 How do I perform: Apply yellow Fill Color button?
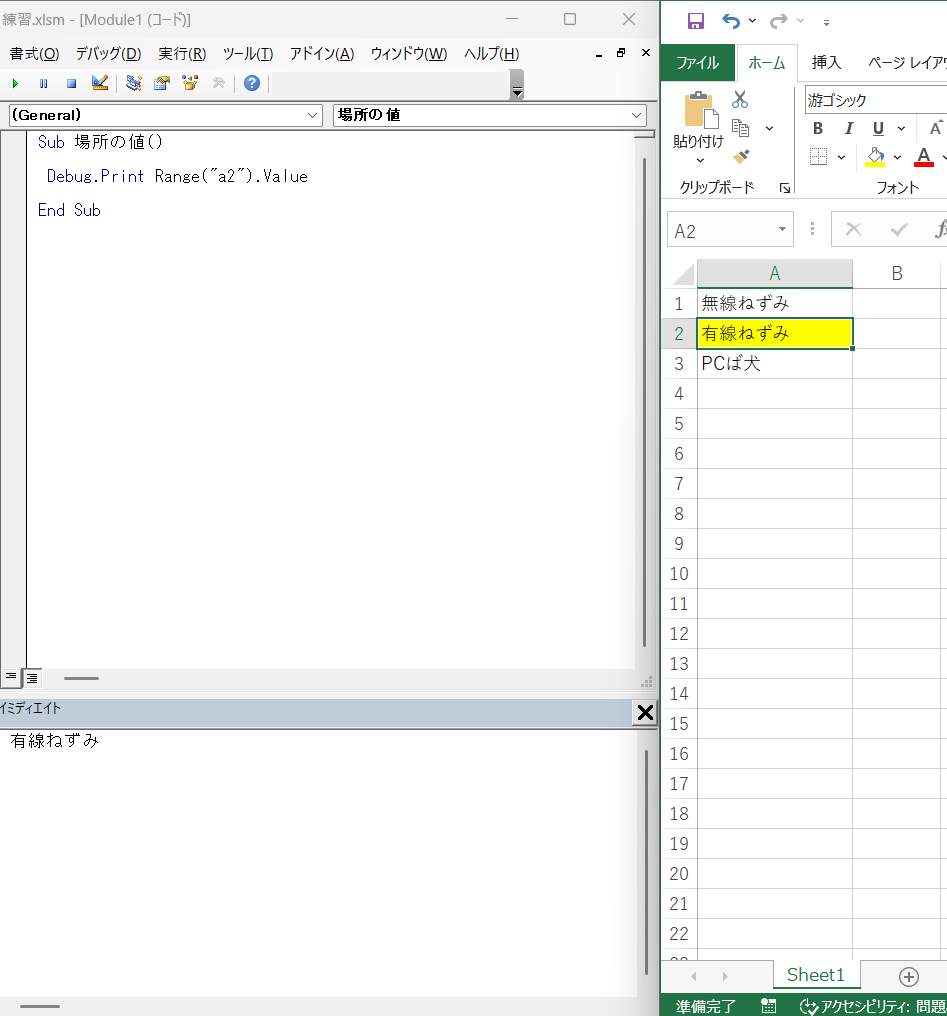point(875,157)
